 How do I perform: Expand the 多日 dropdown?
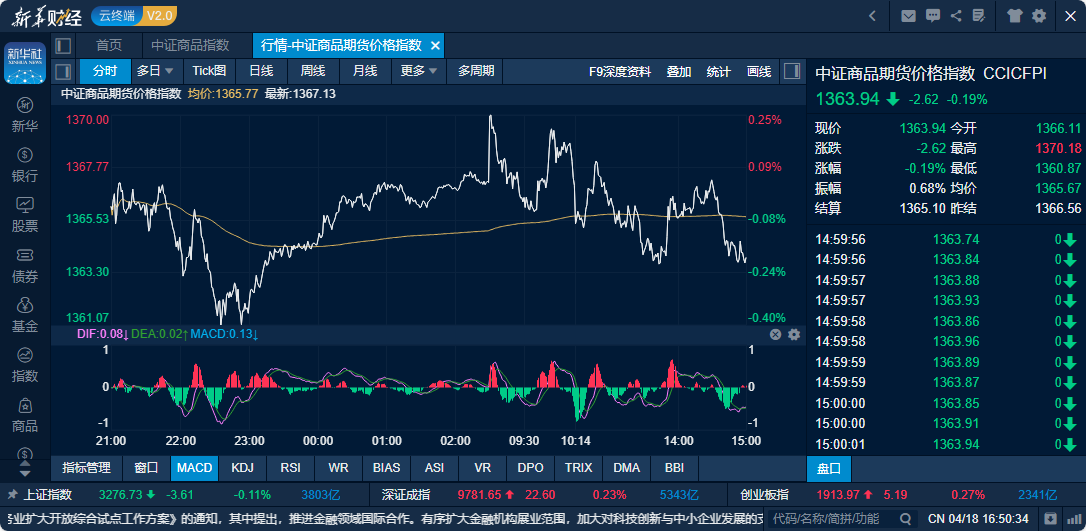click(155, 71)
